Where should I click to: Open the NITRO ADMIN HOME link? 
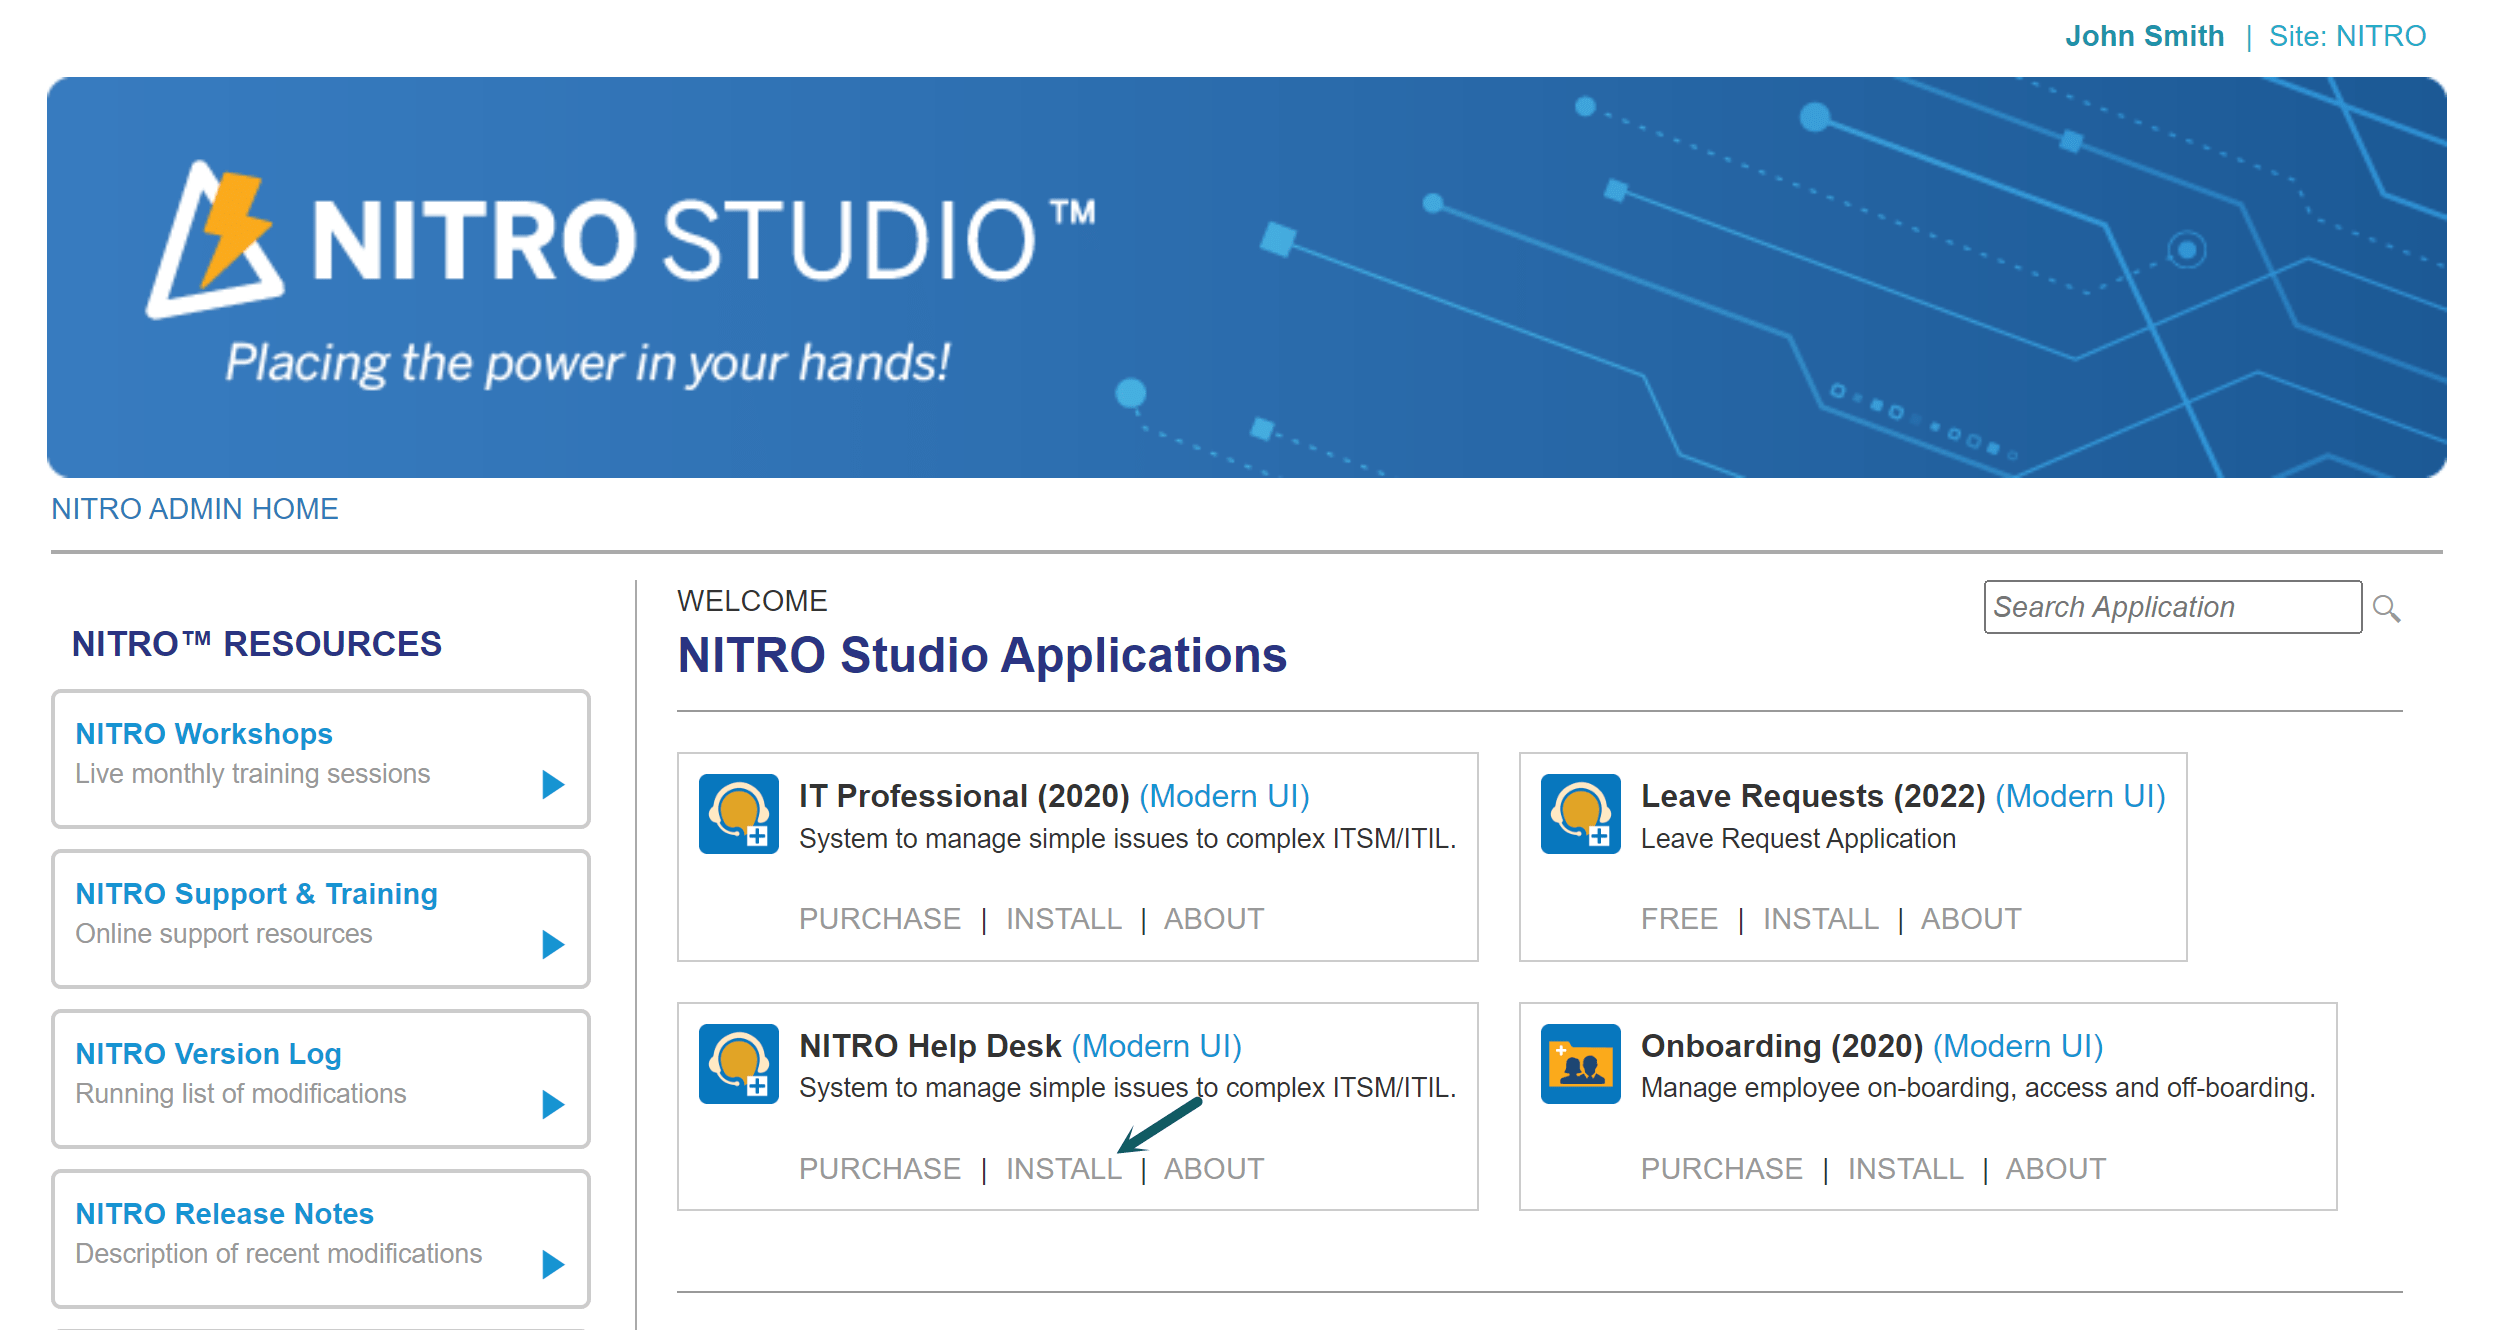click(x=195, y=509)
